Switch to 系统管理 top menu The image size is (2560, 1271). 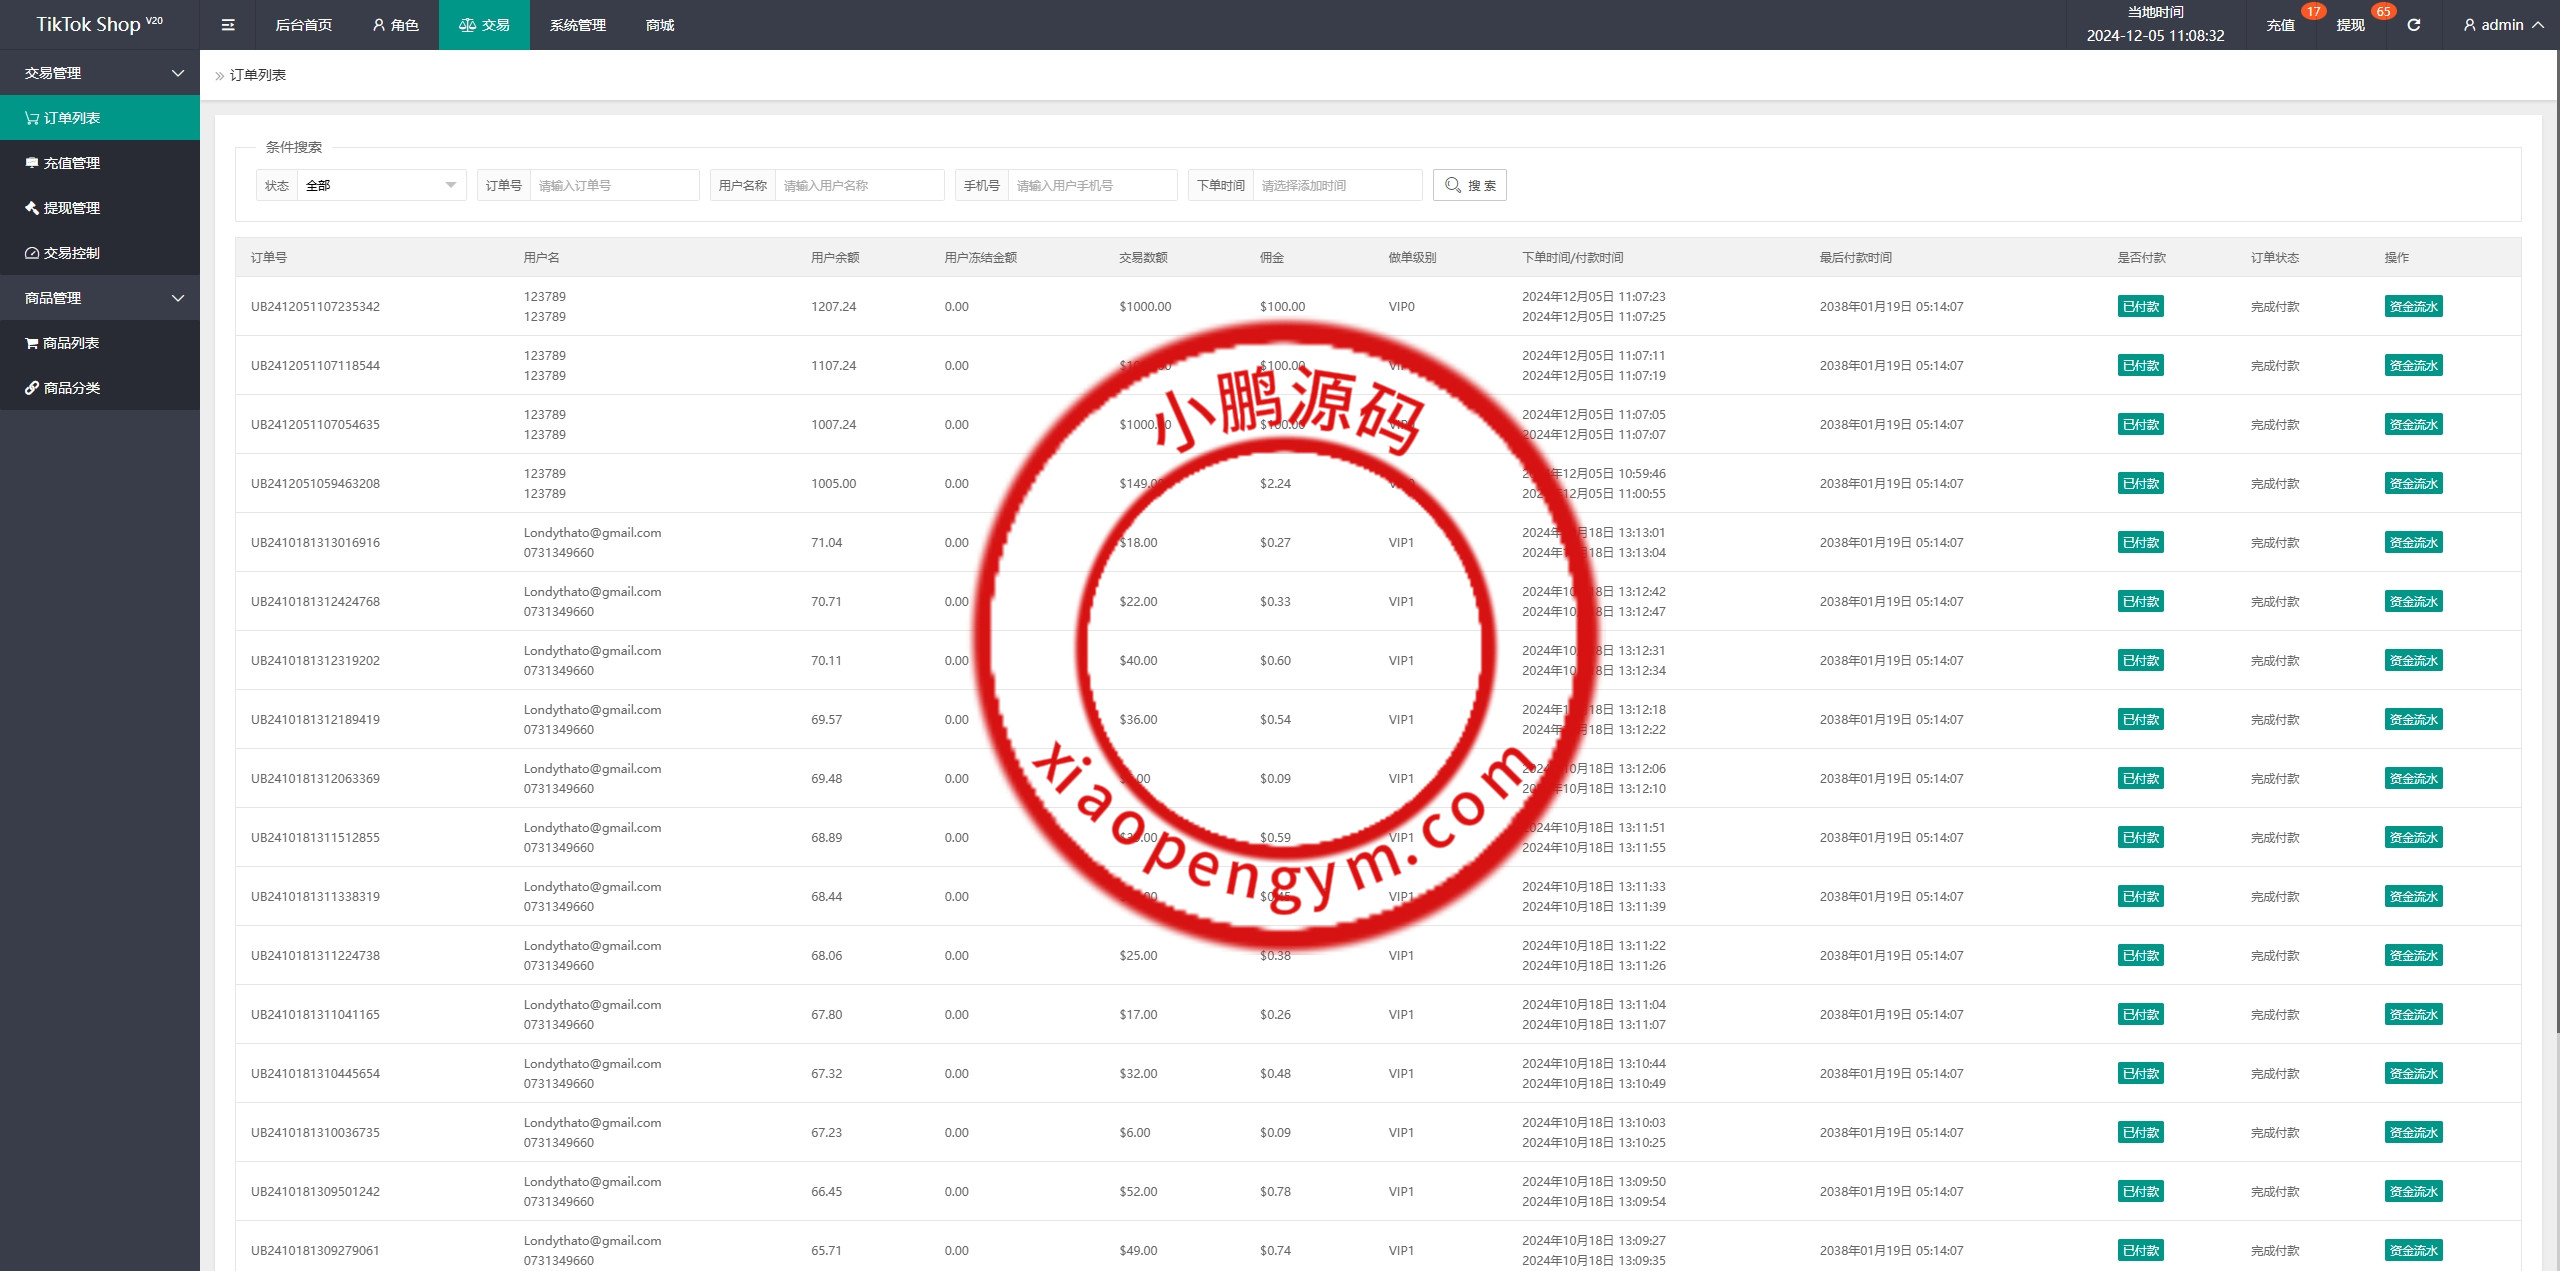(577, 25)
